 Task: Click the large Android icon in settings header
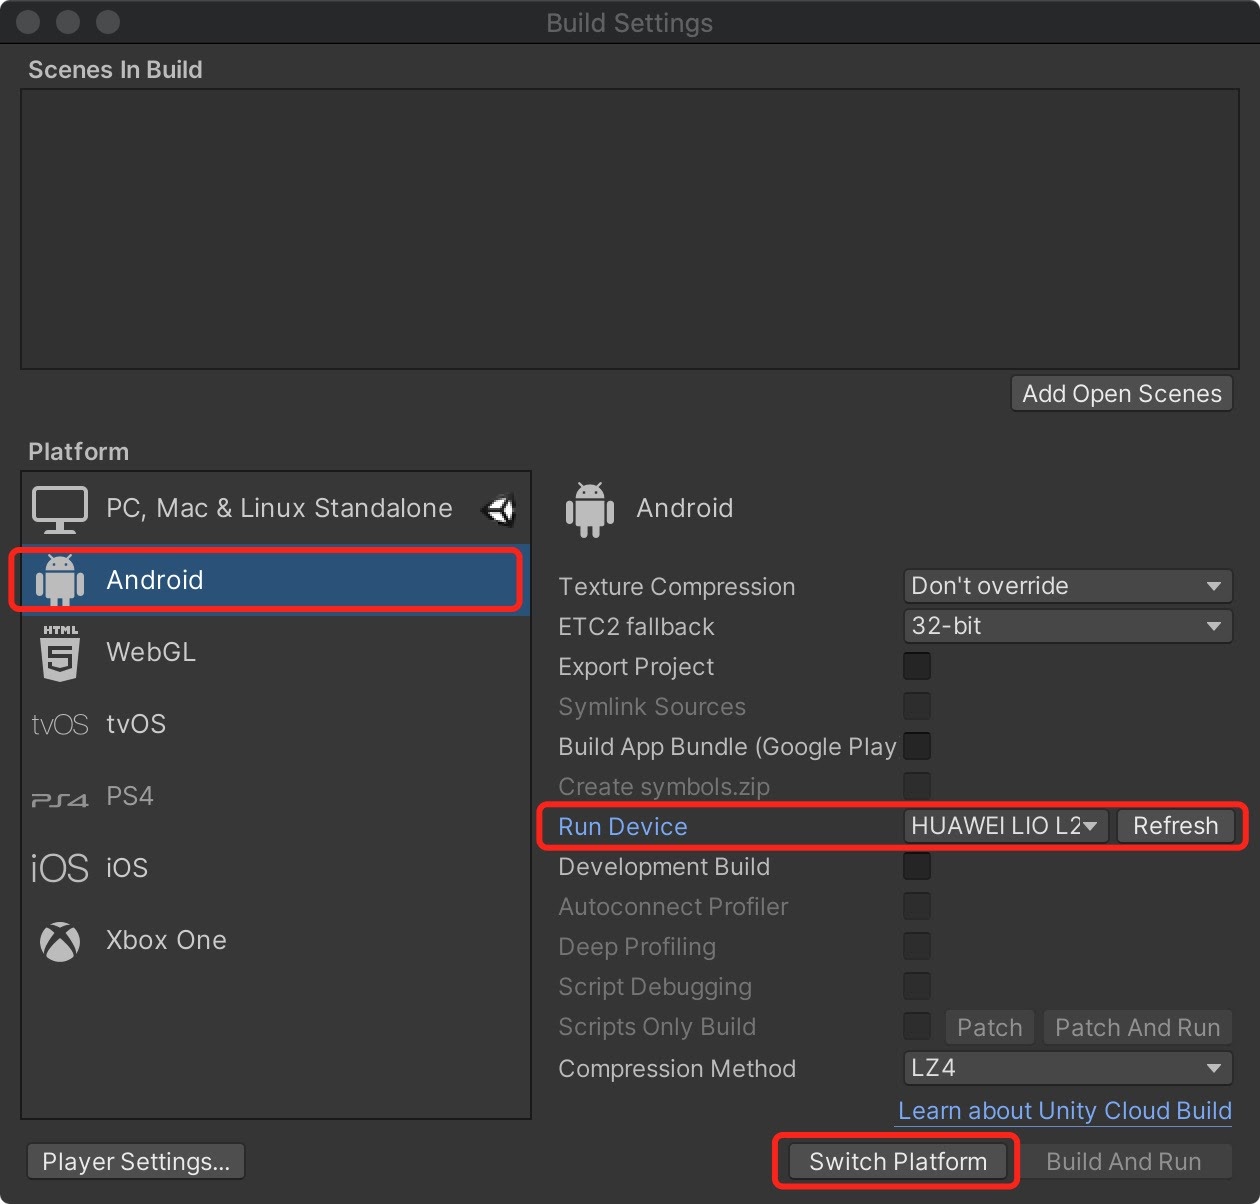point(590,509)
